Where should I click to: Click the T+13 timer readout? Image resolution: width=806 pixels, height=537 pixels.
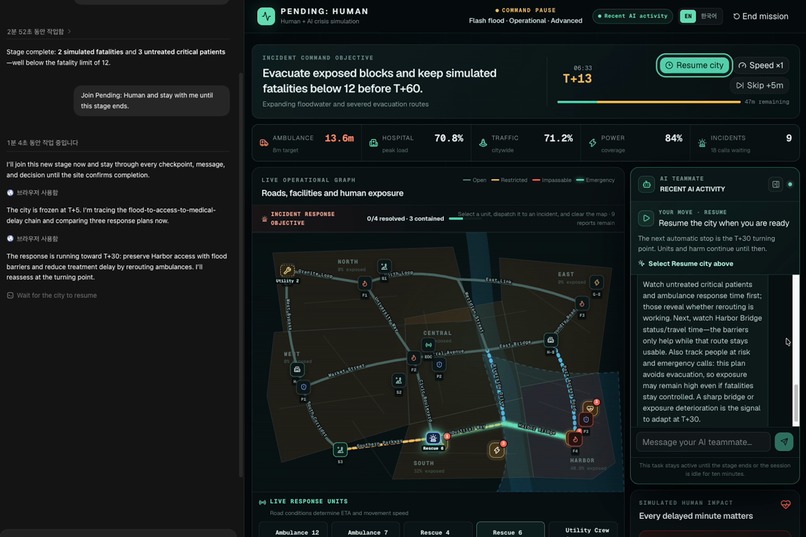pos(577,79)
